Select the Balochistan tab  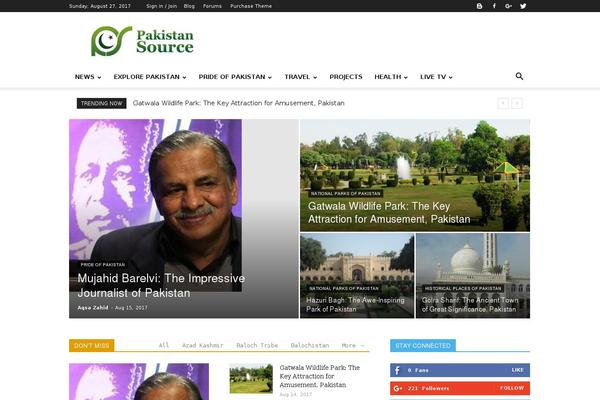point(310,345)
